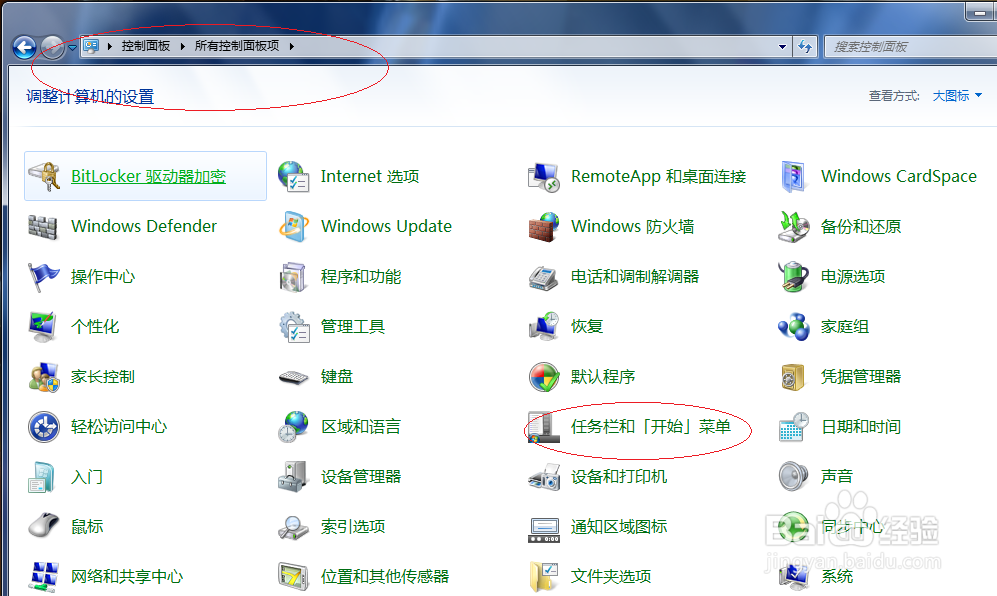Expand the arrow before 控制面板 breadcrumb
The image size is (997, 596).
point(109,46)
